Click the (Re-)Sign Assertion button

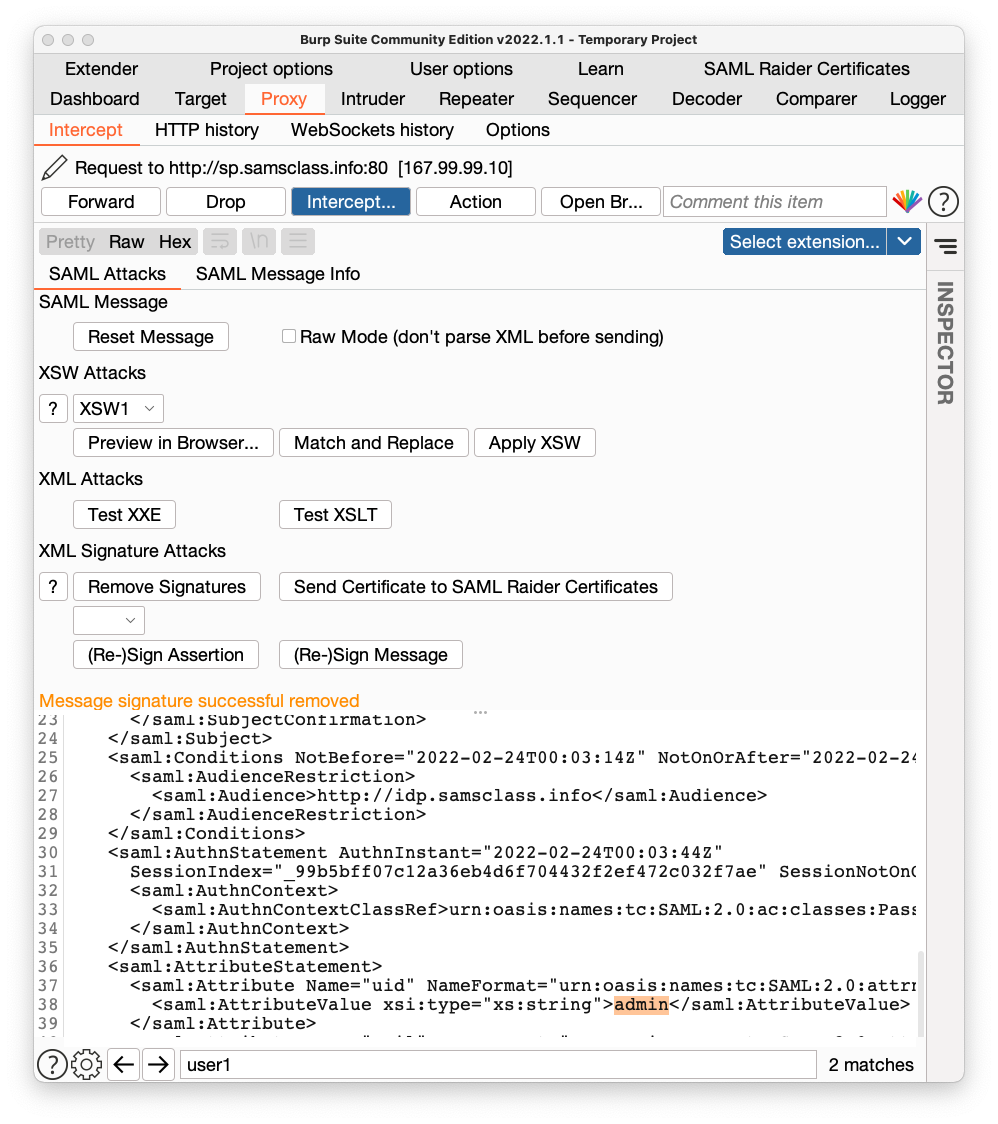tap(166, 654)
